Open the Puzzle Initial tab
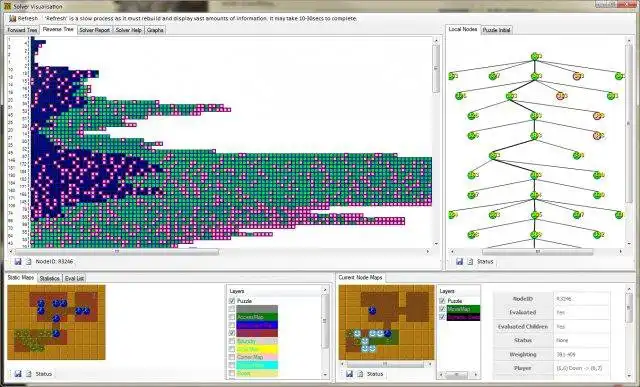This screenshot has width=640, height=387. point(496,30)
